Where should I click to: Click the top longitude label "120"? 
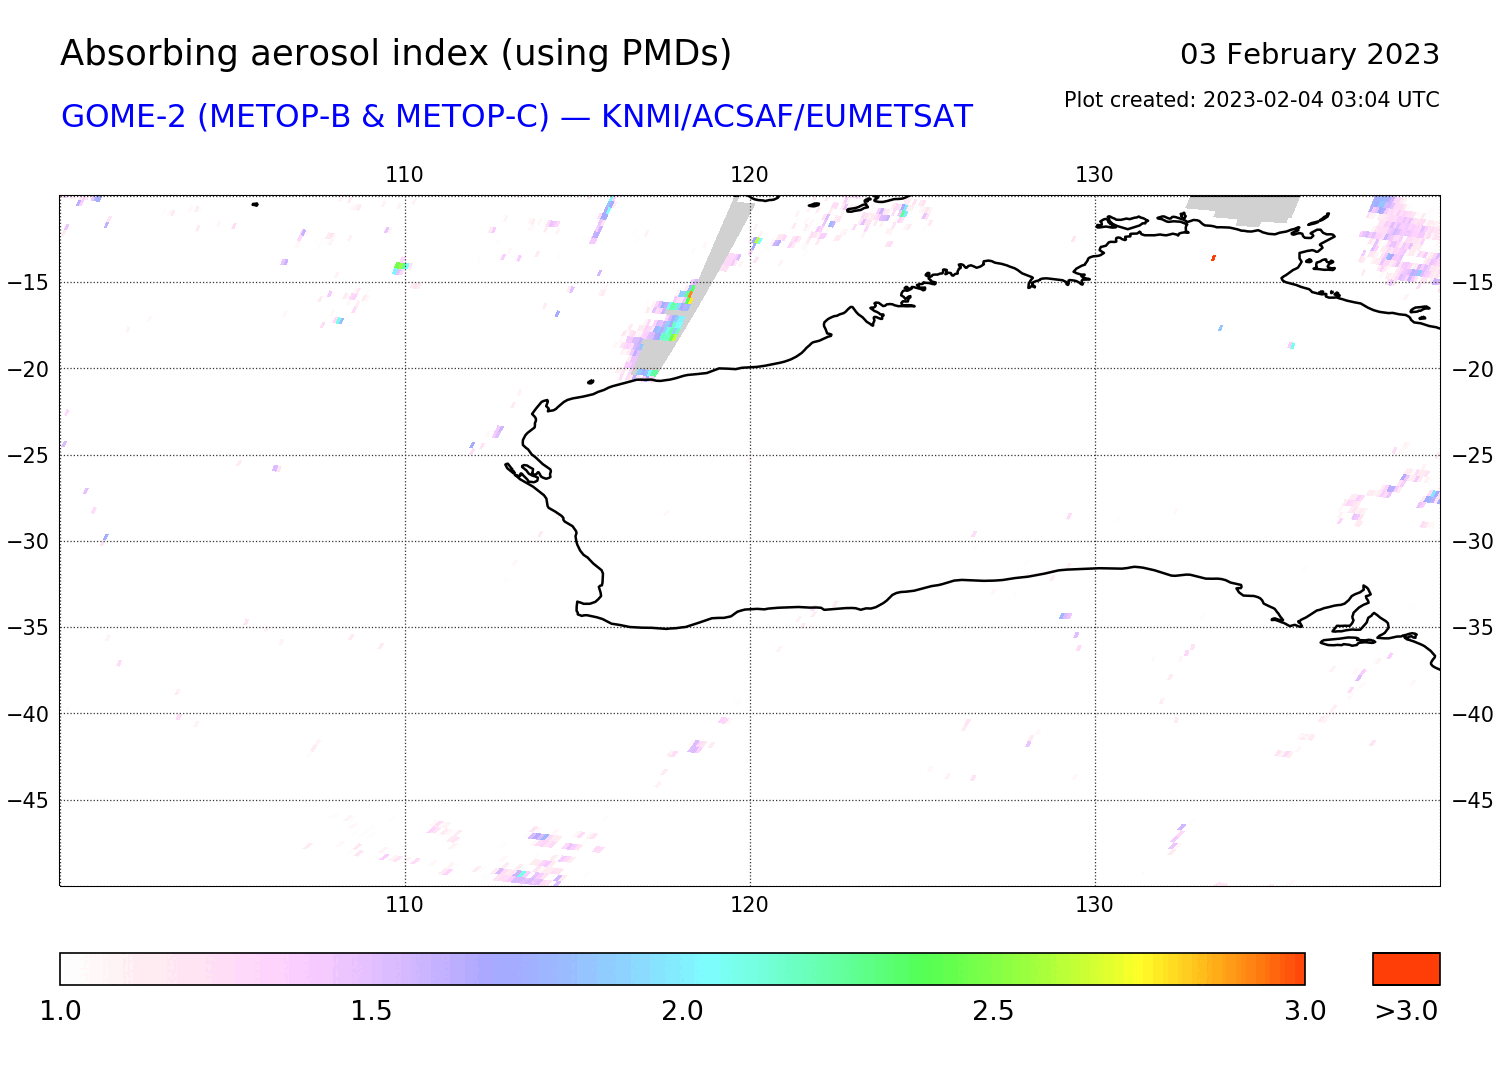click(749, 175)
